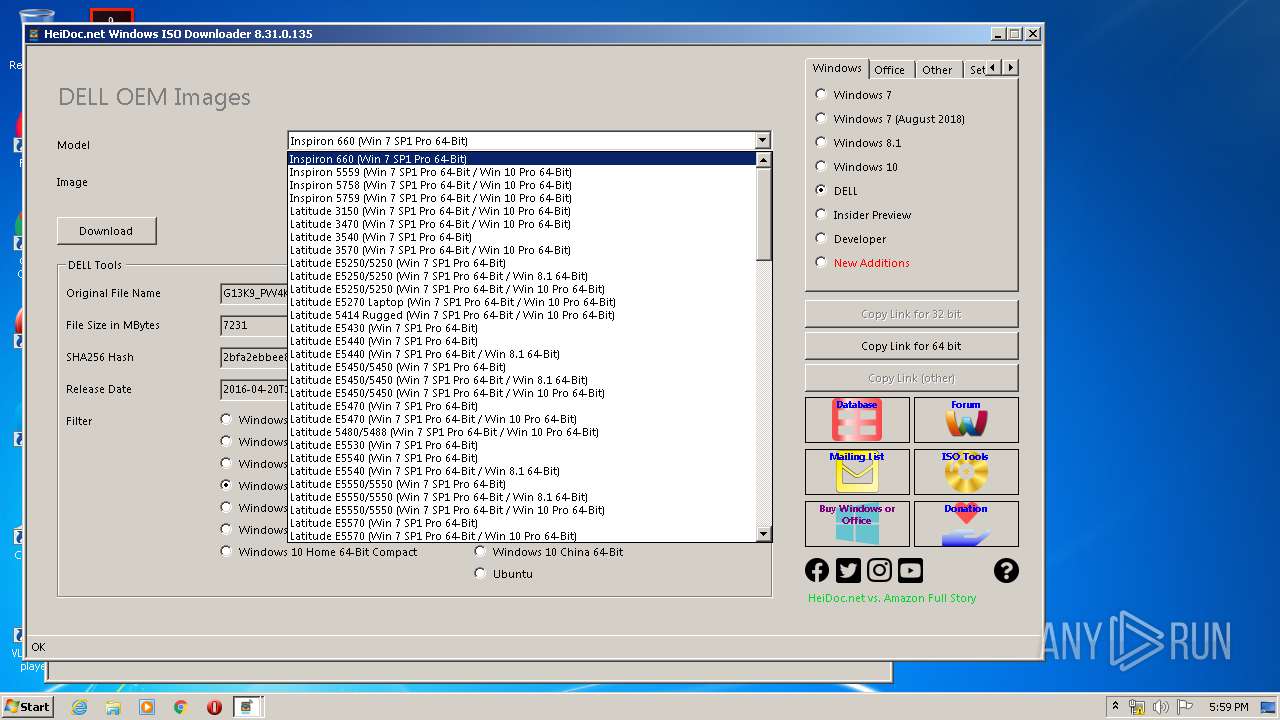1280x720 pixels.
Task: Click the Original File Name field
Action: 254,293
